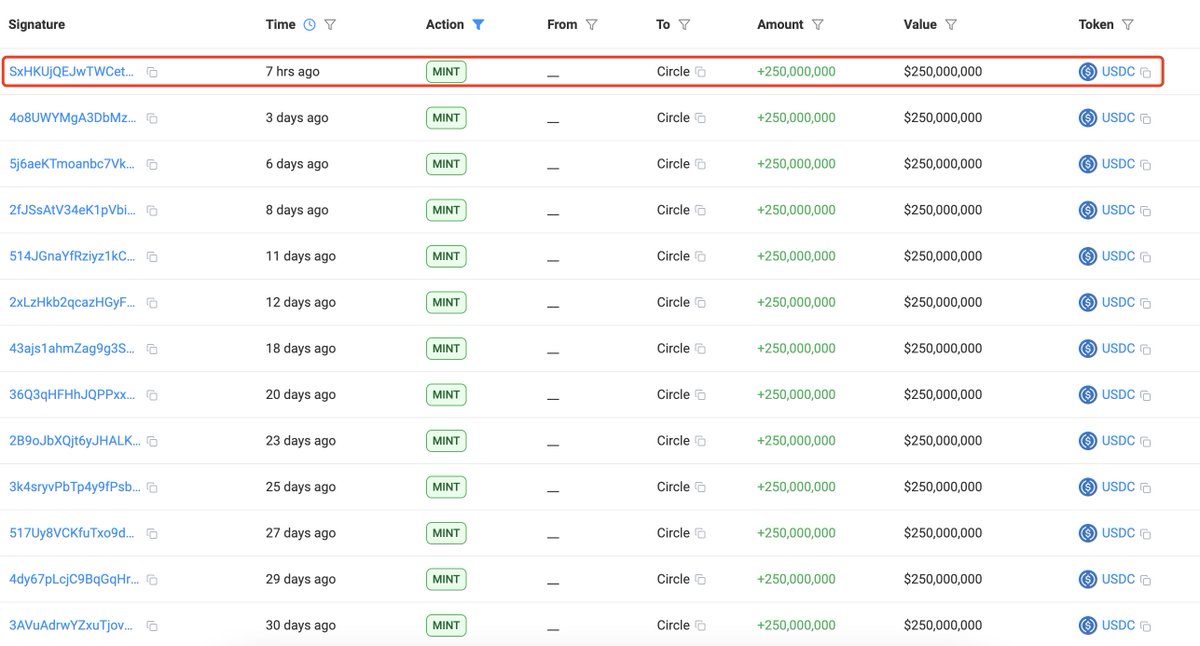Image resolution: width=1200 pixels, height=646 pixels.
Task: Copy signature 4o8UWYMgA3DbMz using its copy icon
Action: (x=151, y=118)
